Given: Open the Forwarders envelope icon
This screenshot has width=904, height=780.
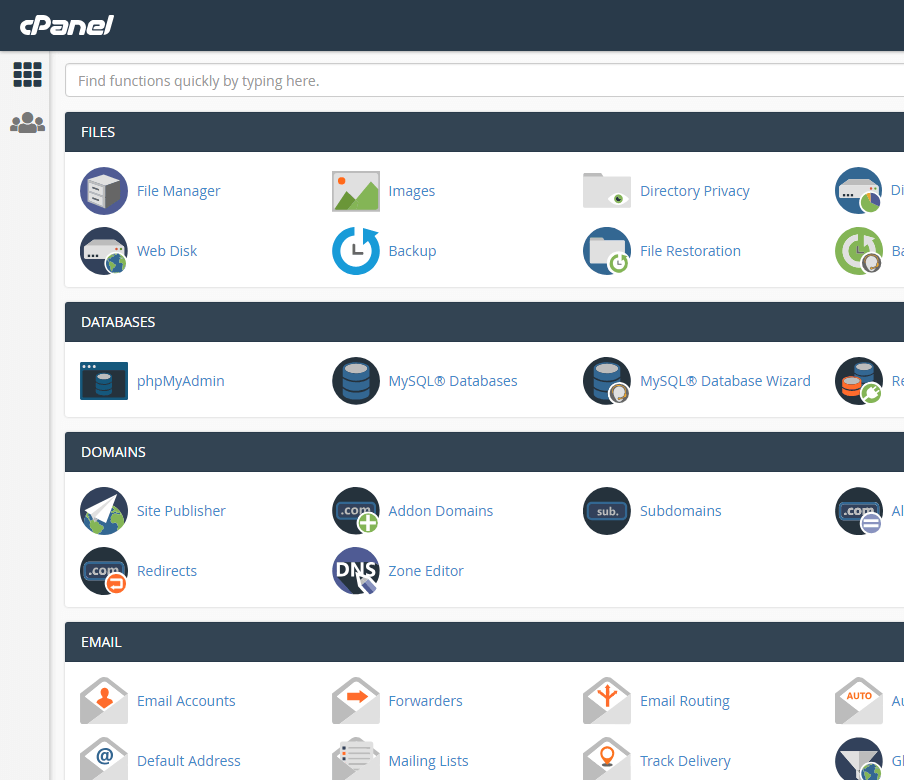Looking at the screenshot, I should 356,701.
